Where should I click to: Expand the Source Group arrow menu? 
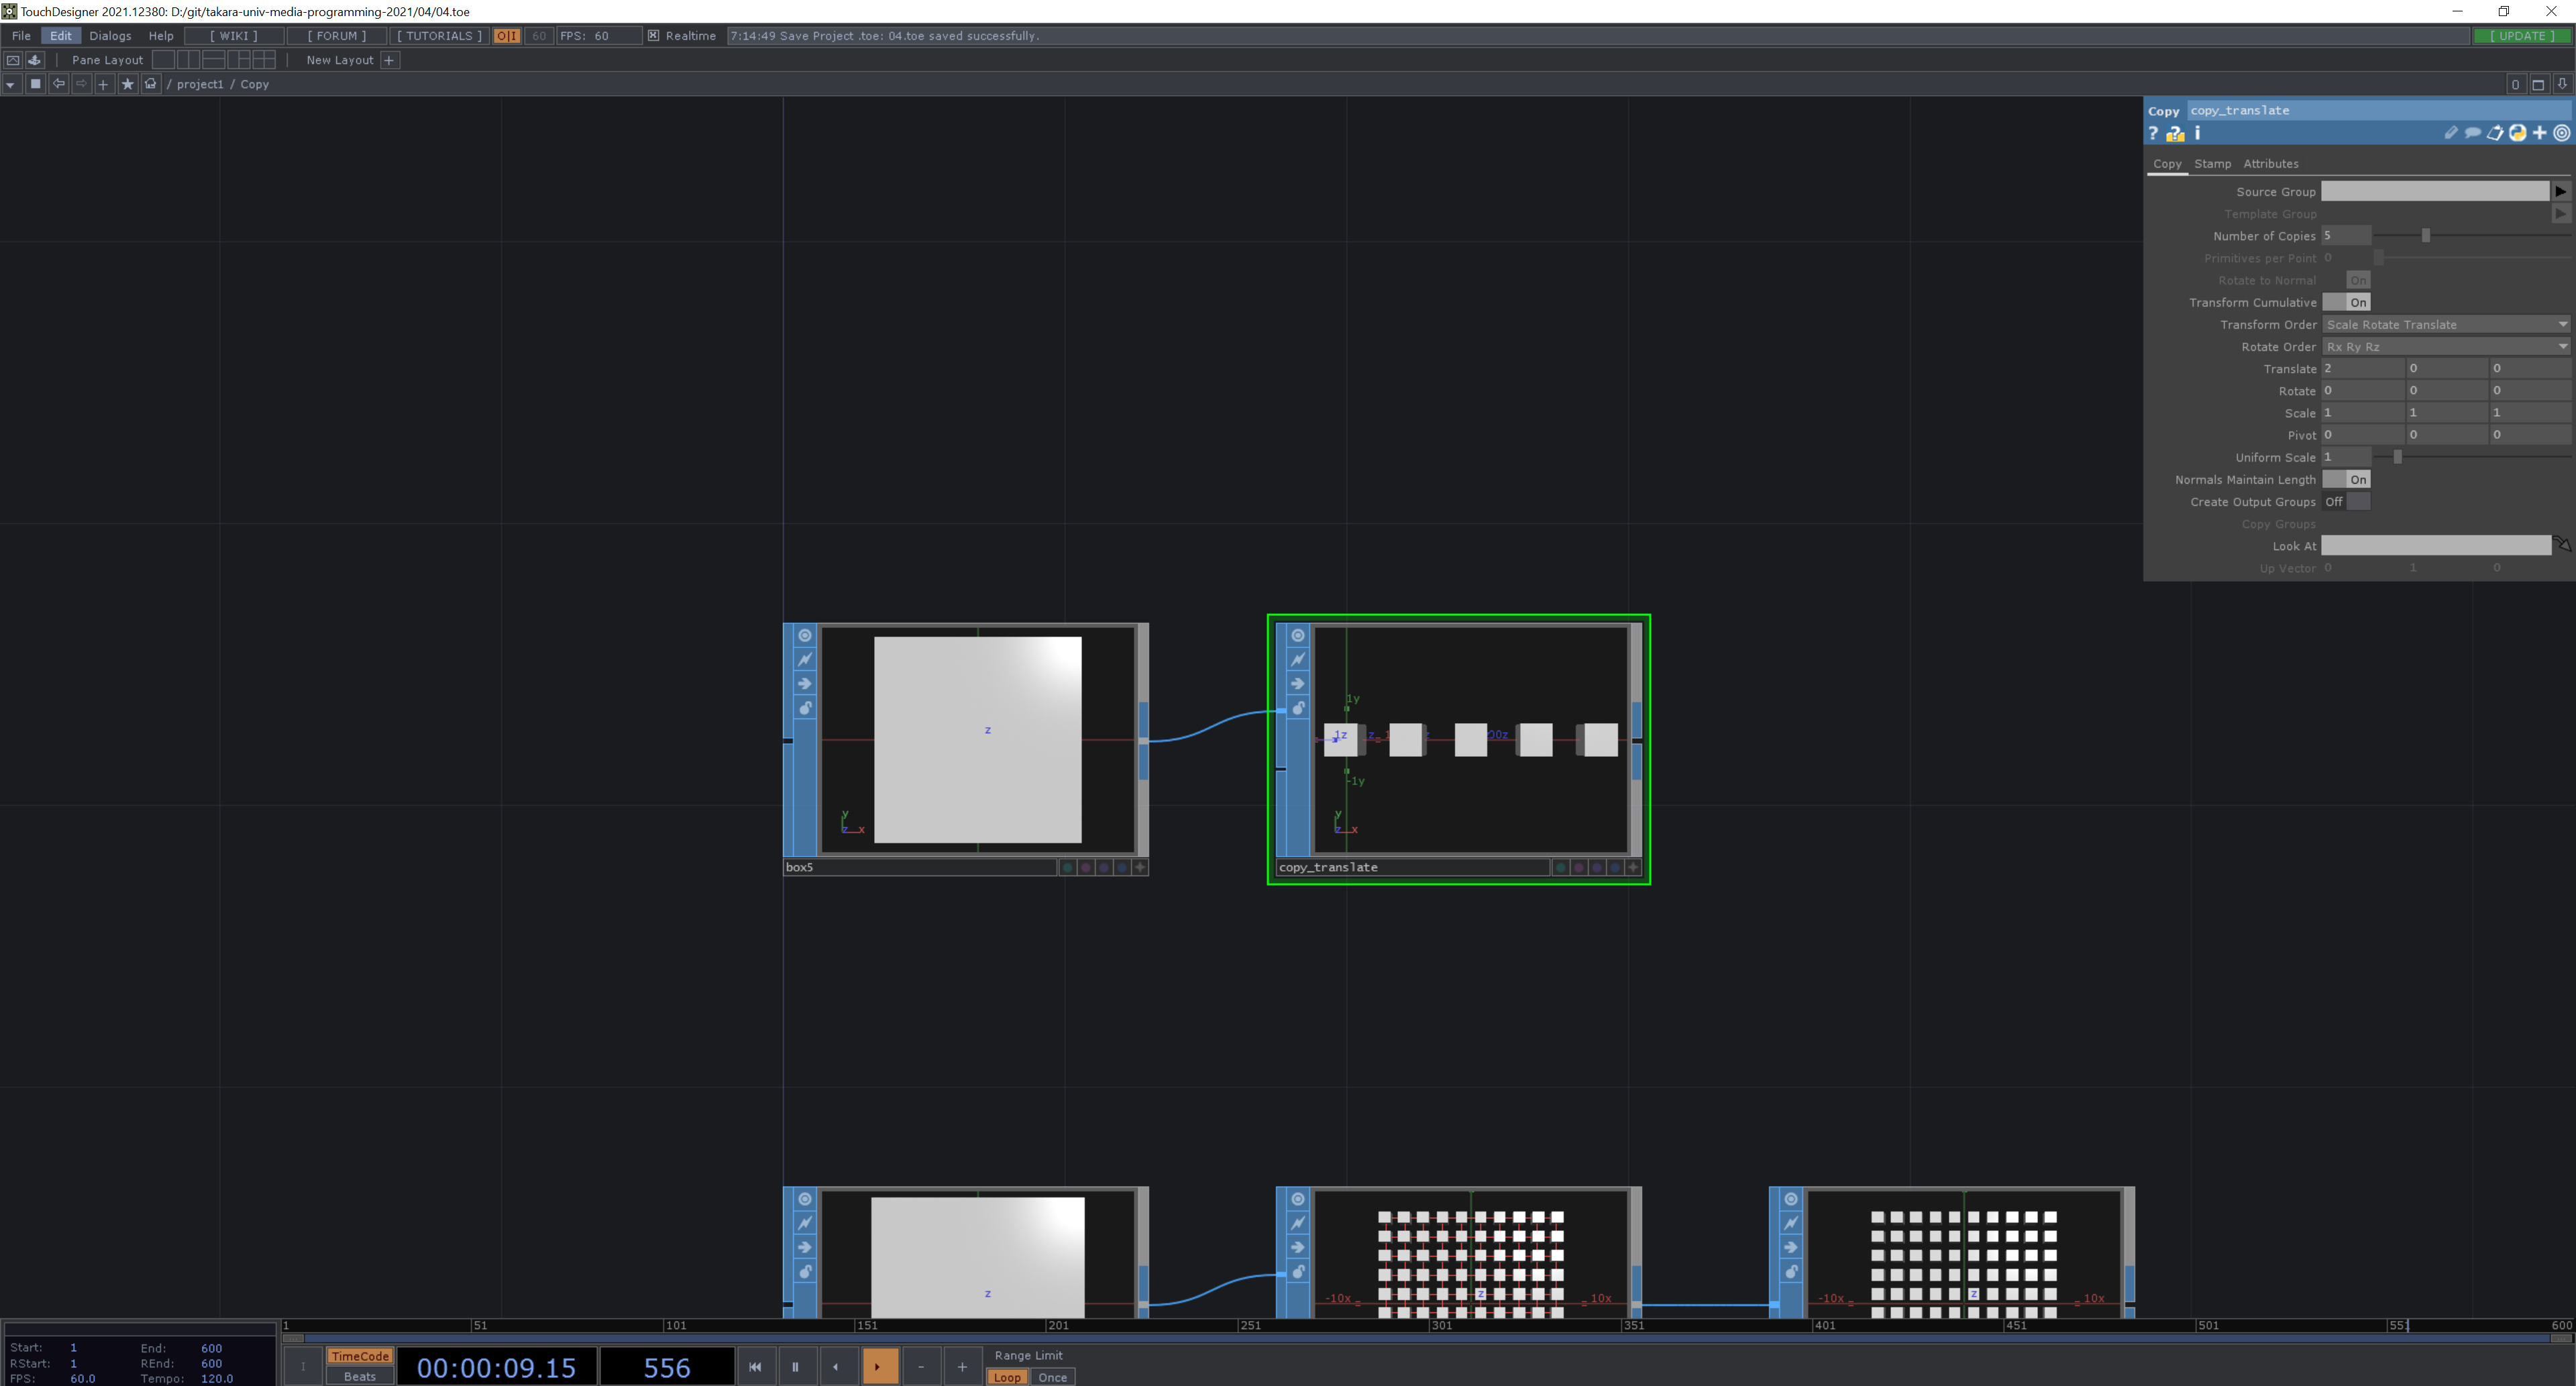(2560, 191)
